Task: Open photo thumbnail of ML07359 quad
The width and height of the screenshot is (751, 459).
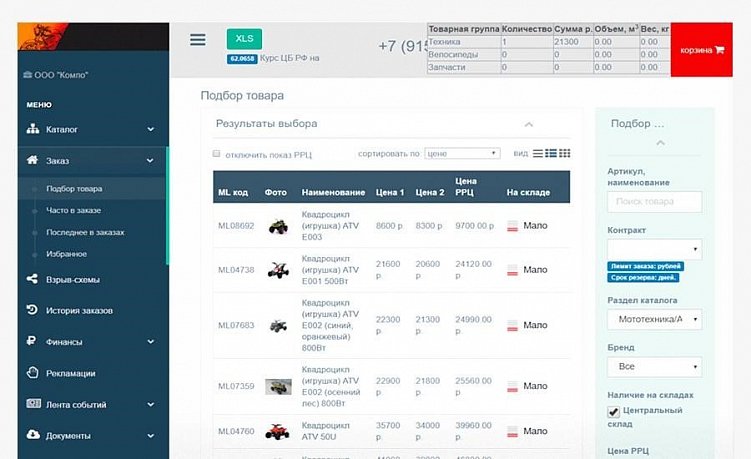Action: point(278,386)
